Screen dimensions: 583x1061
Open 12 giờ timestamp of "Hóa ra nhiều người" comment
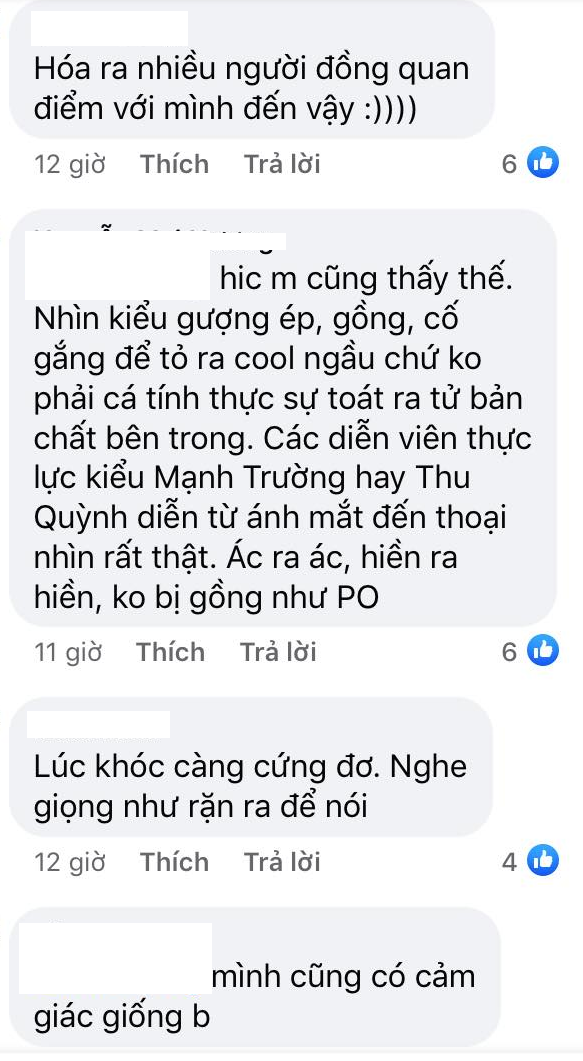point(70,164)
